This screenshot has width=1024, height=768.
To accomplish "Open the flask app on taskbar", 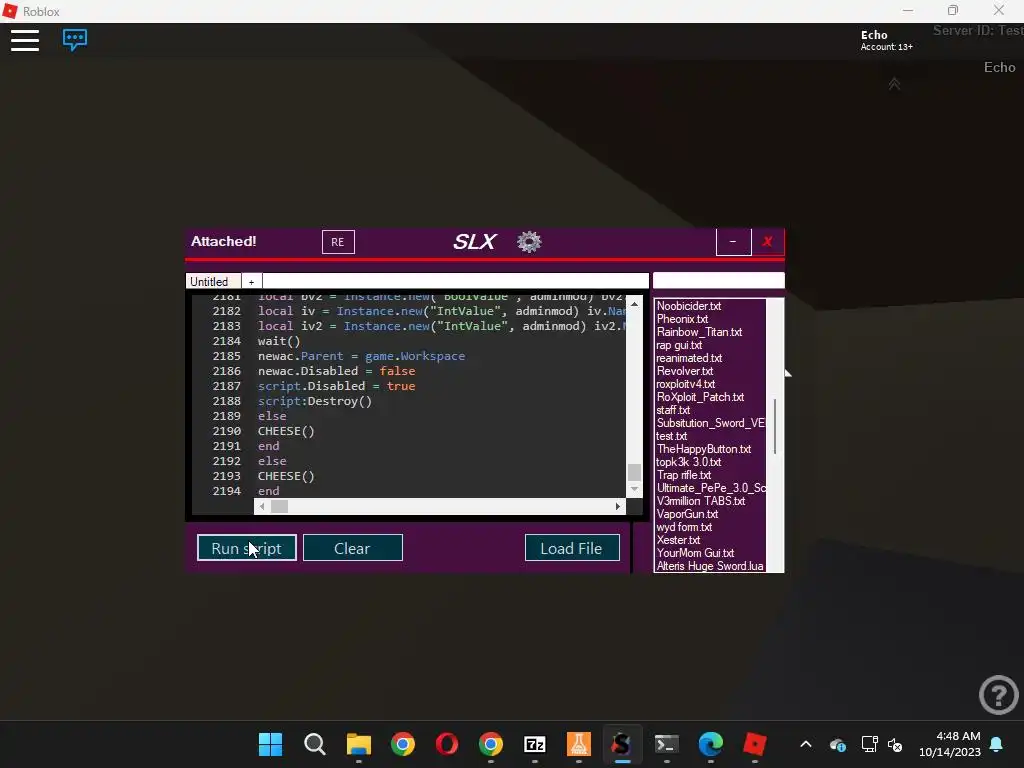I will [579, 744].
